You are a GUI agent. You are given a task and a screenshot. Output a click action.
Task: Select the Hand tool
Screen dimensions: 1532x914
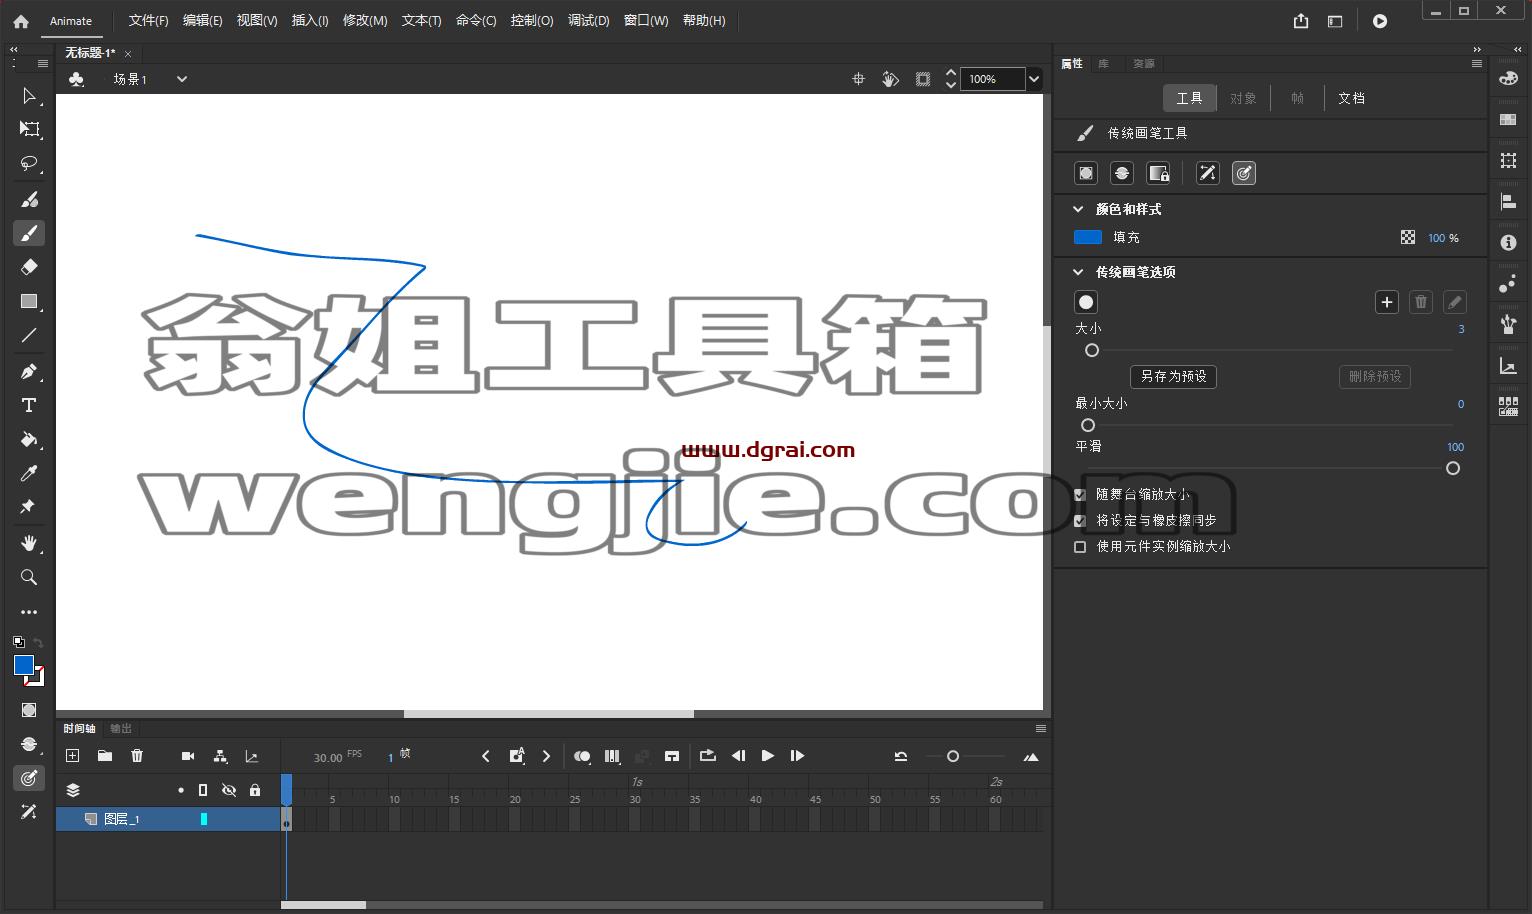[x=29, y=543]
